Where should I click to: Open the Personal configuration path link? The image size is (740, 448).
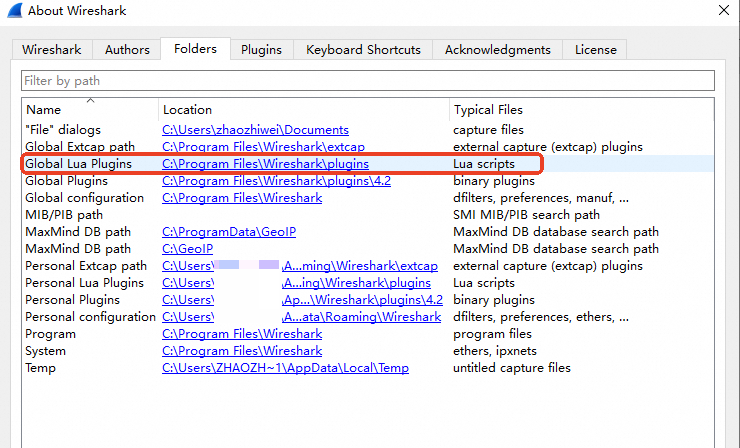coord(302,317)
